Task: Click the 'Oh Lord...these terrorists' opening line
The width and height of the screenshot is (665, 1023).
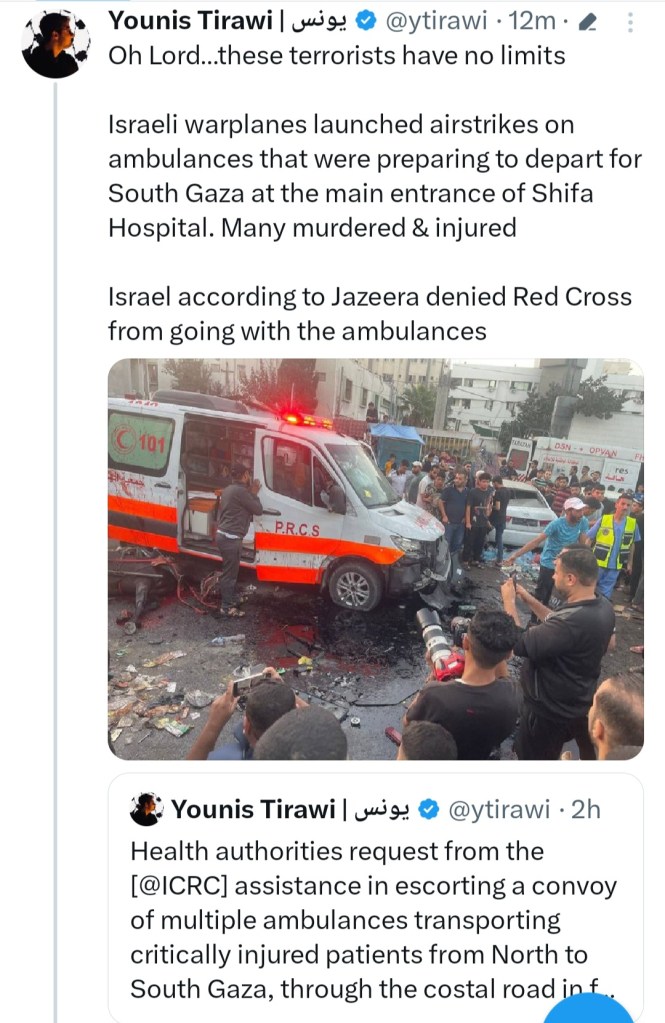Action: tap(337, 56)
